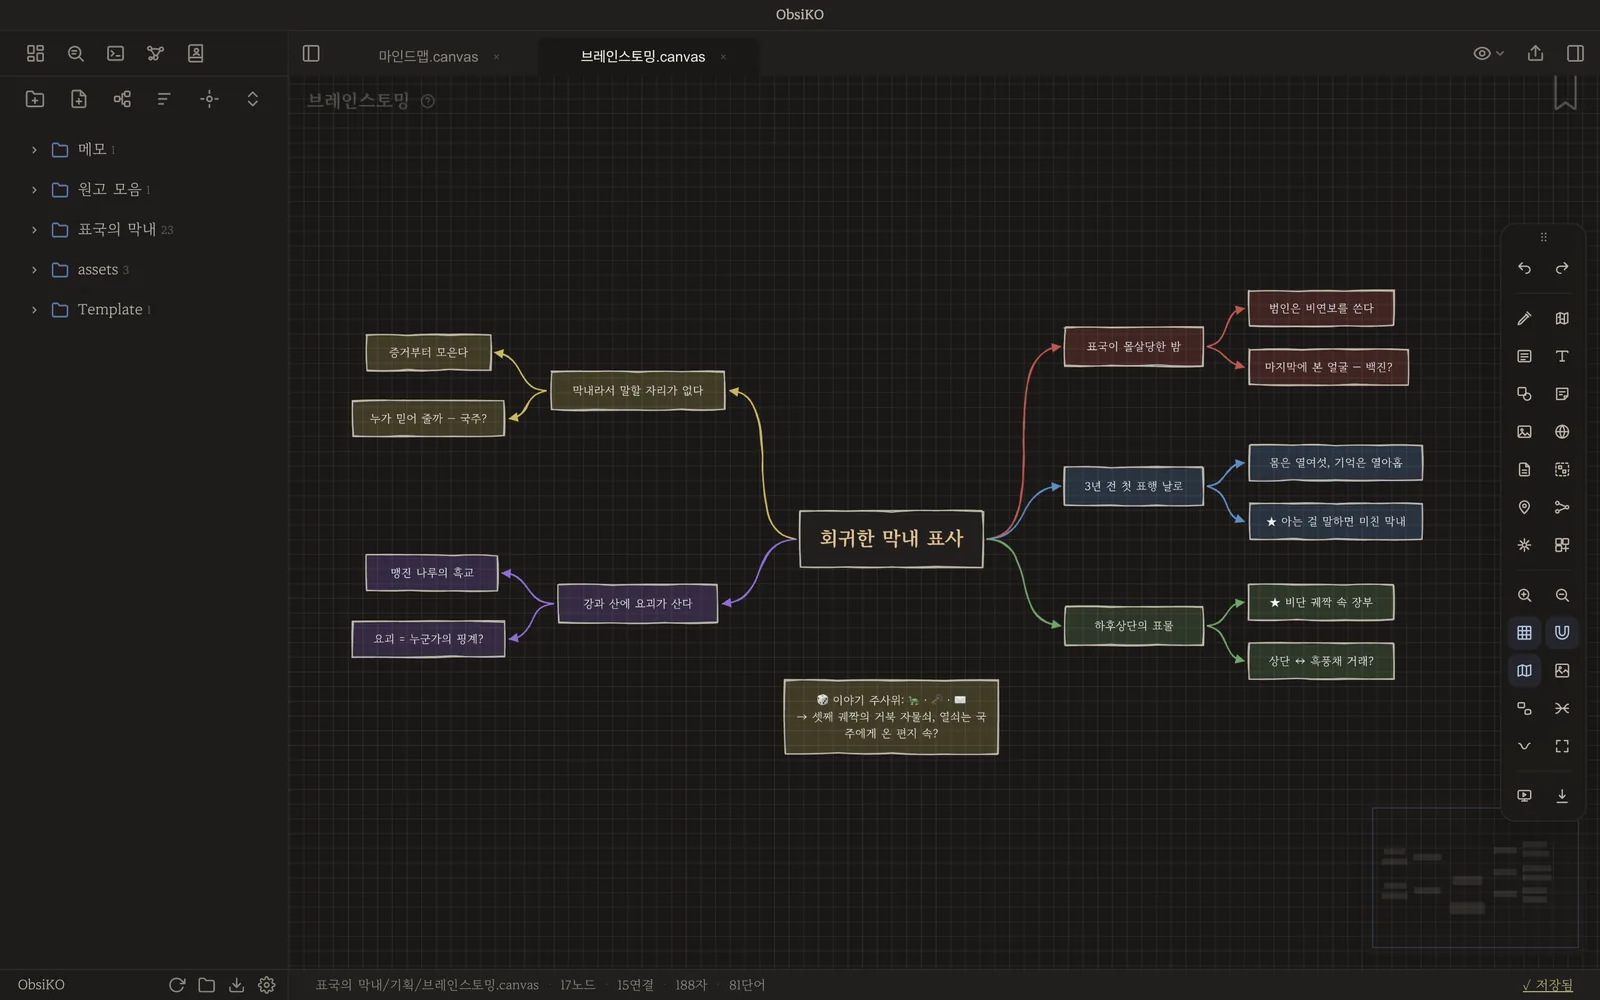The height and width of the screenshot is (1000, 1600).
Task: Insert an image card in the top icon group
Action: click(x=1524, y=432)
